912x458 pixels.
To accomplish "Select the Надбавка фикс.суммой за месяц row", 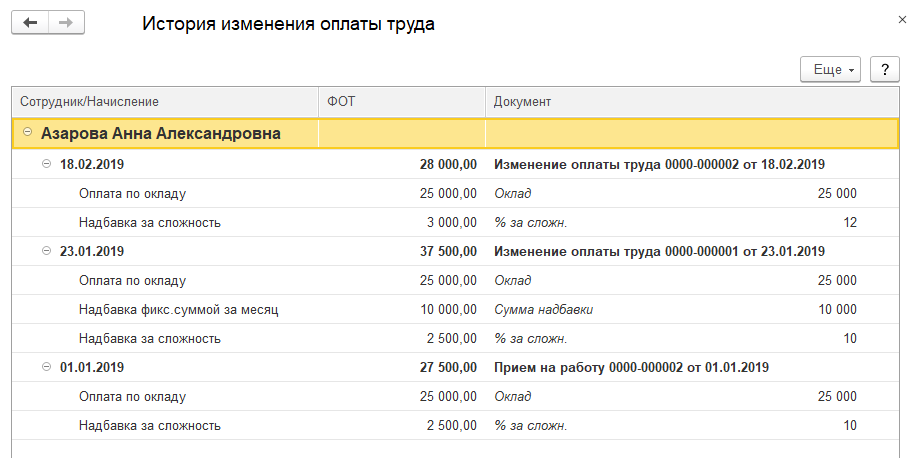I will pos(178,309).
